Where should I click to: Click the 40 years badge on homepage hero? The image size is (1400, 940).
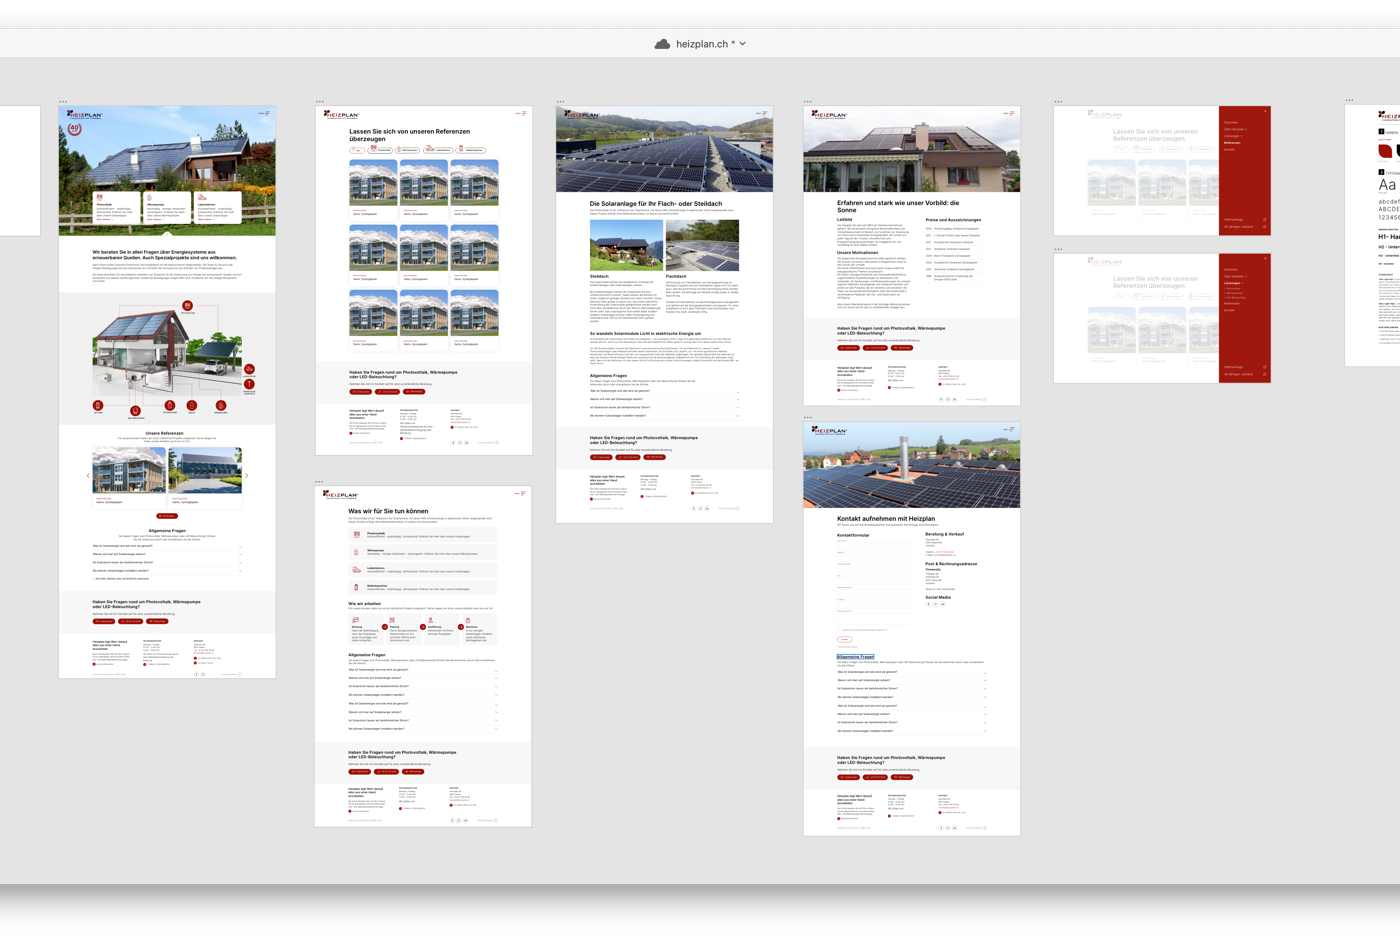pyautogui.click(x=75, y=128)
